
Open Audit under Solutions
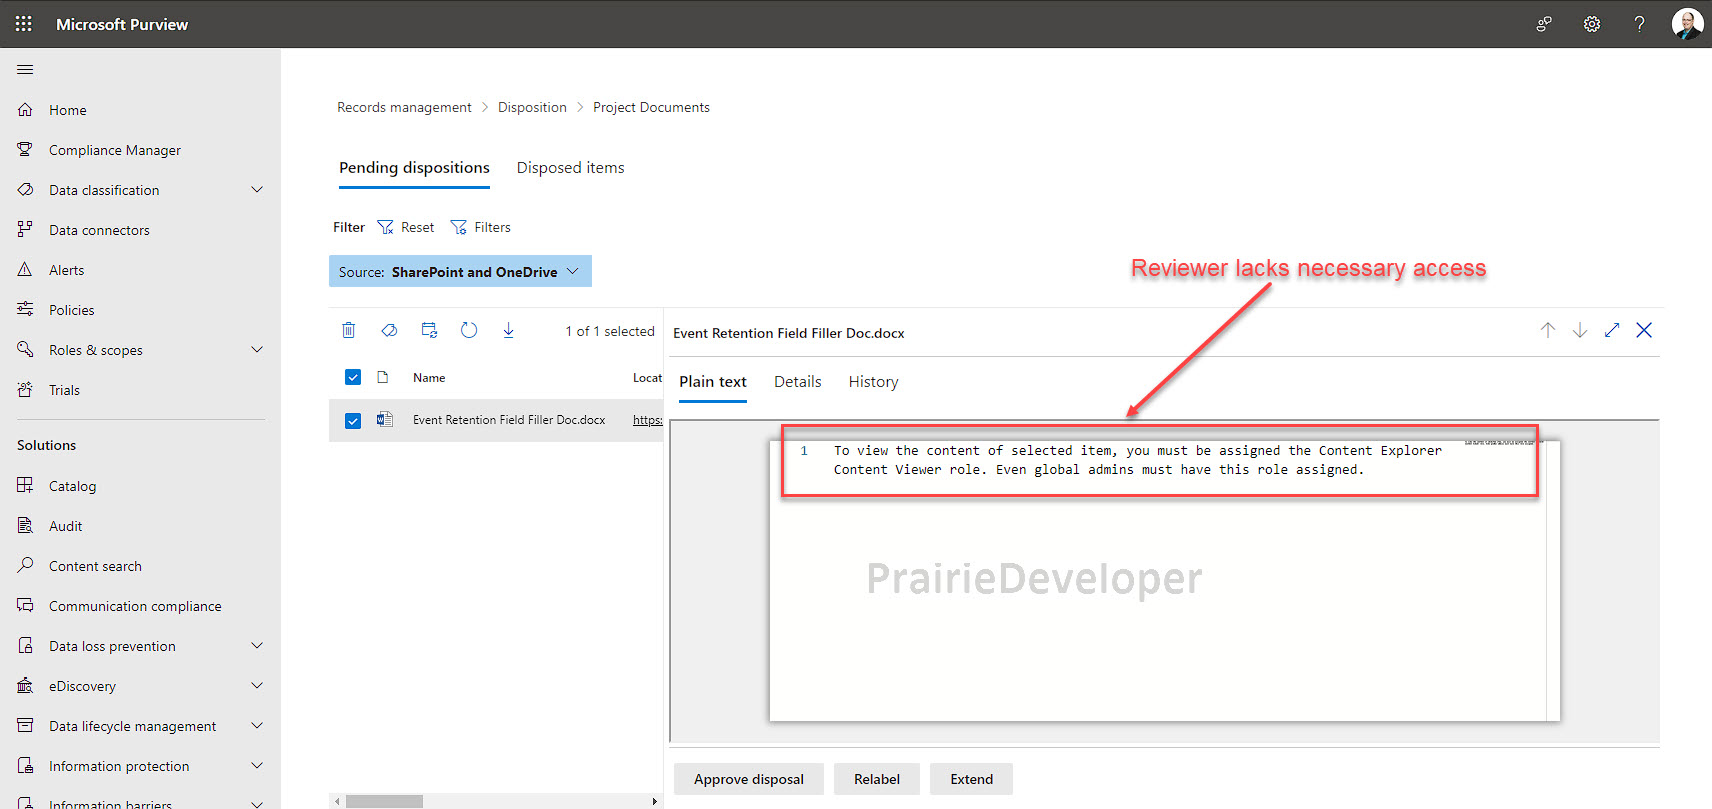[x=65, y=526]
